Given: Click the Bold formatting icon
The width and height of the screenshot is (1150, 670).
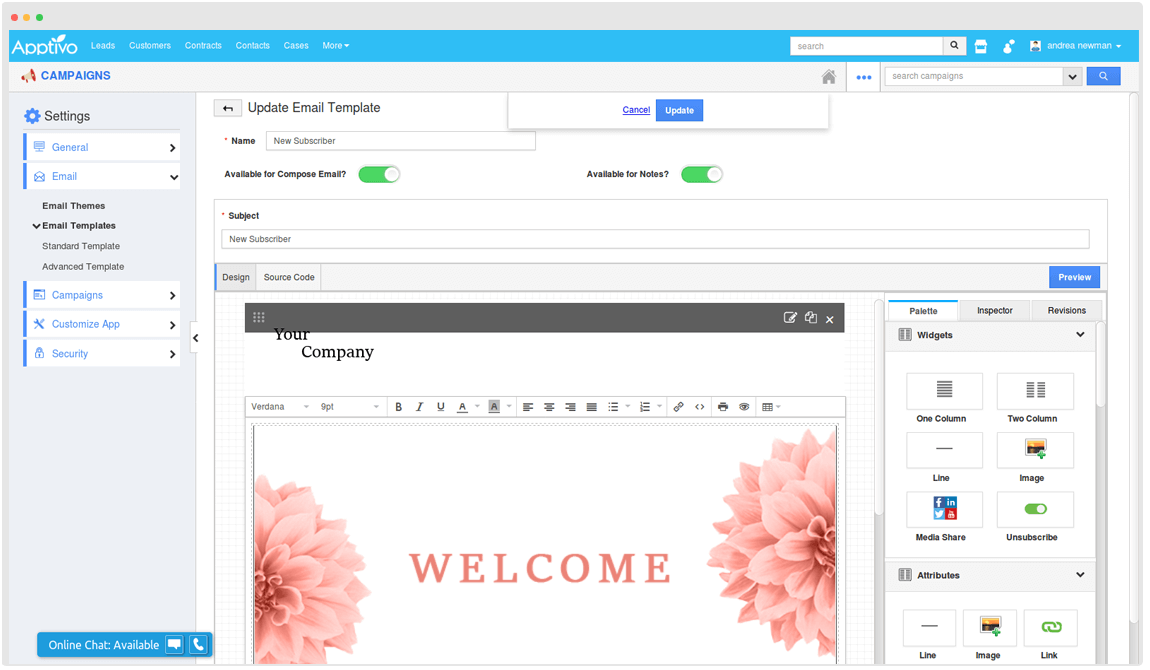Looking at the screenshot, I should [398, 407].
